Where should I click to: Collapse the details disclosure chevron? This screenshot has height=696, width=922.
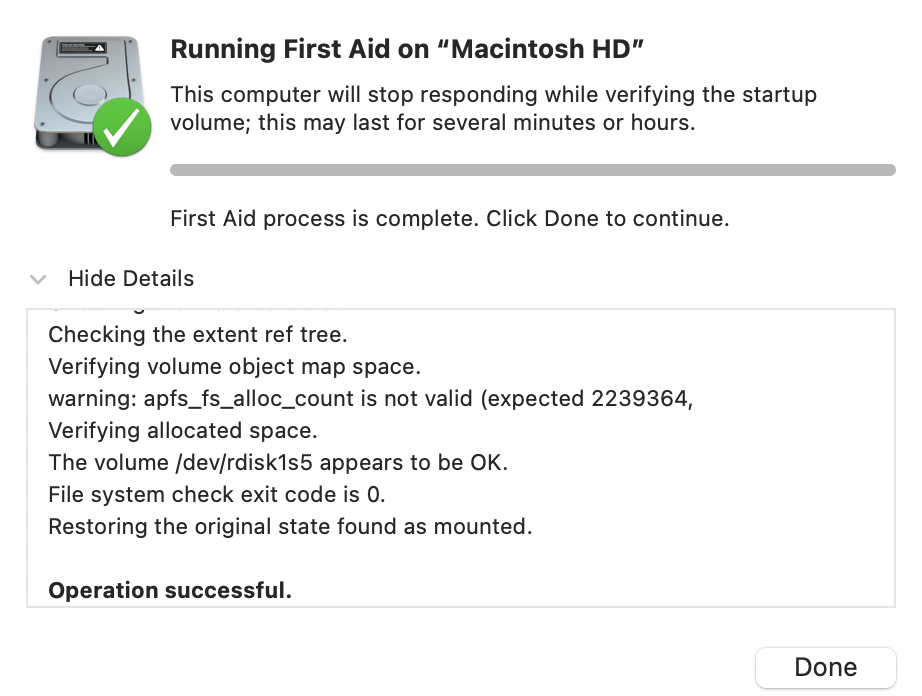[x=39, y=279]
